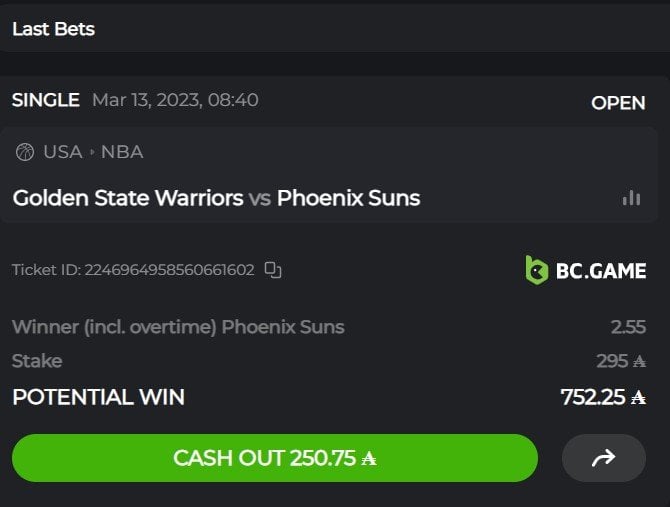Open Golden State Warriors team name
Image resolution: width=670 pixels, height=507 pixels.
coord(127,198)
